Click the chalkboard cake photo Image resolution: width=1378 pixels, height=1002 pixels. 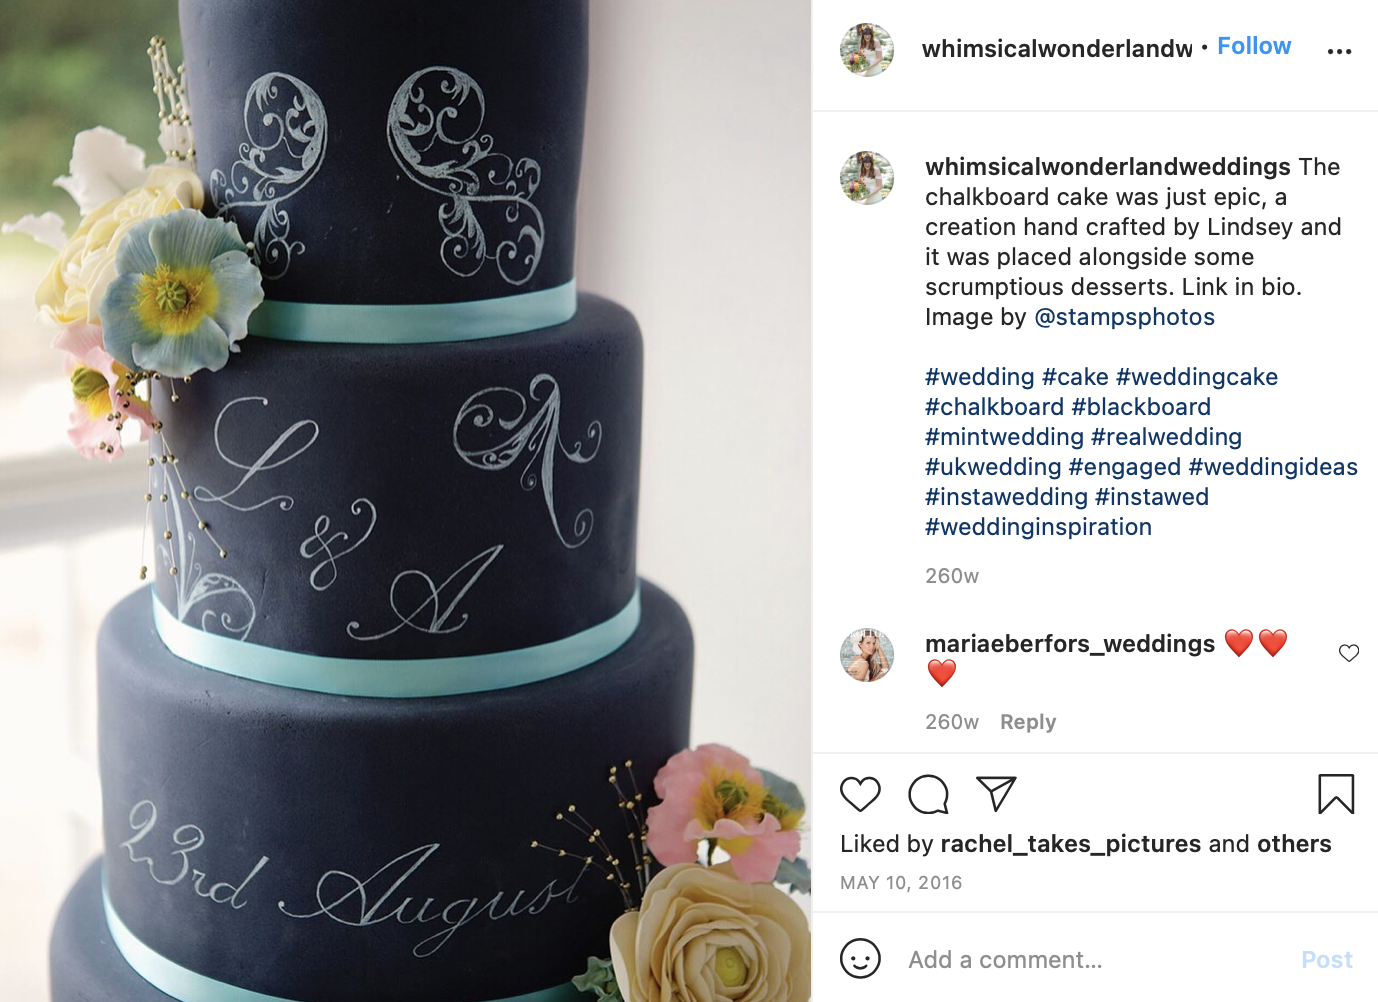tap(405, 501)
